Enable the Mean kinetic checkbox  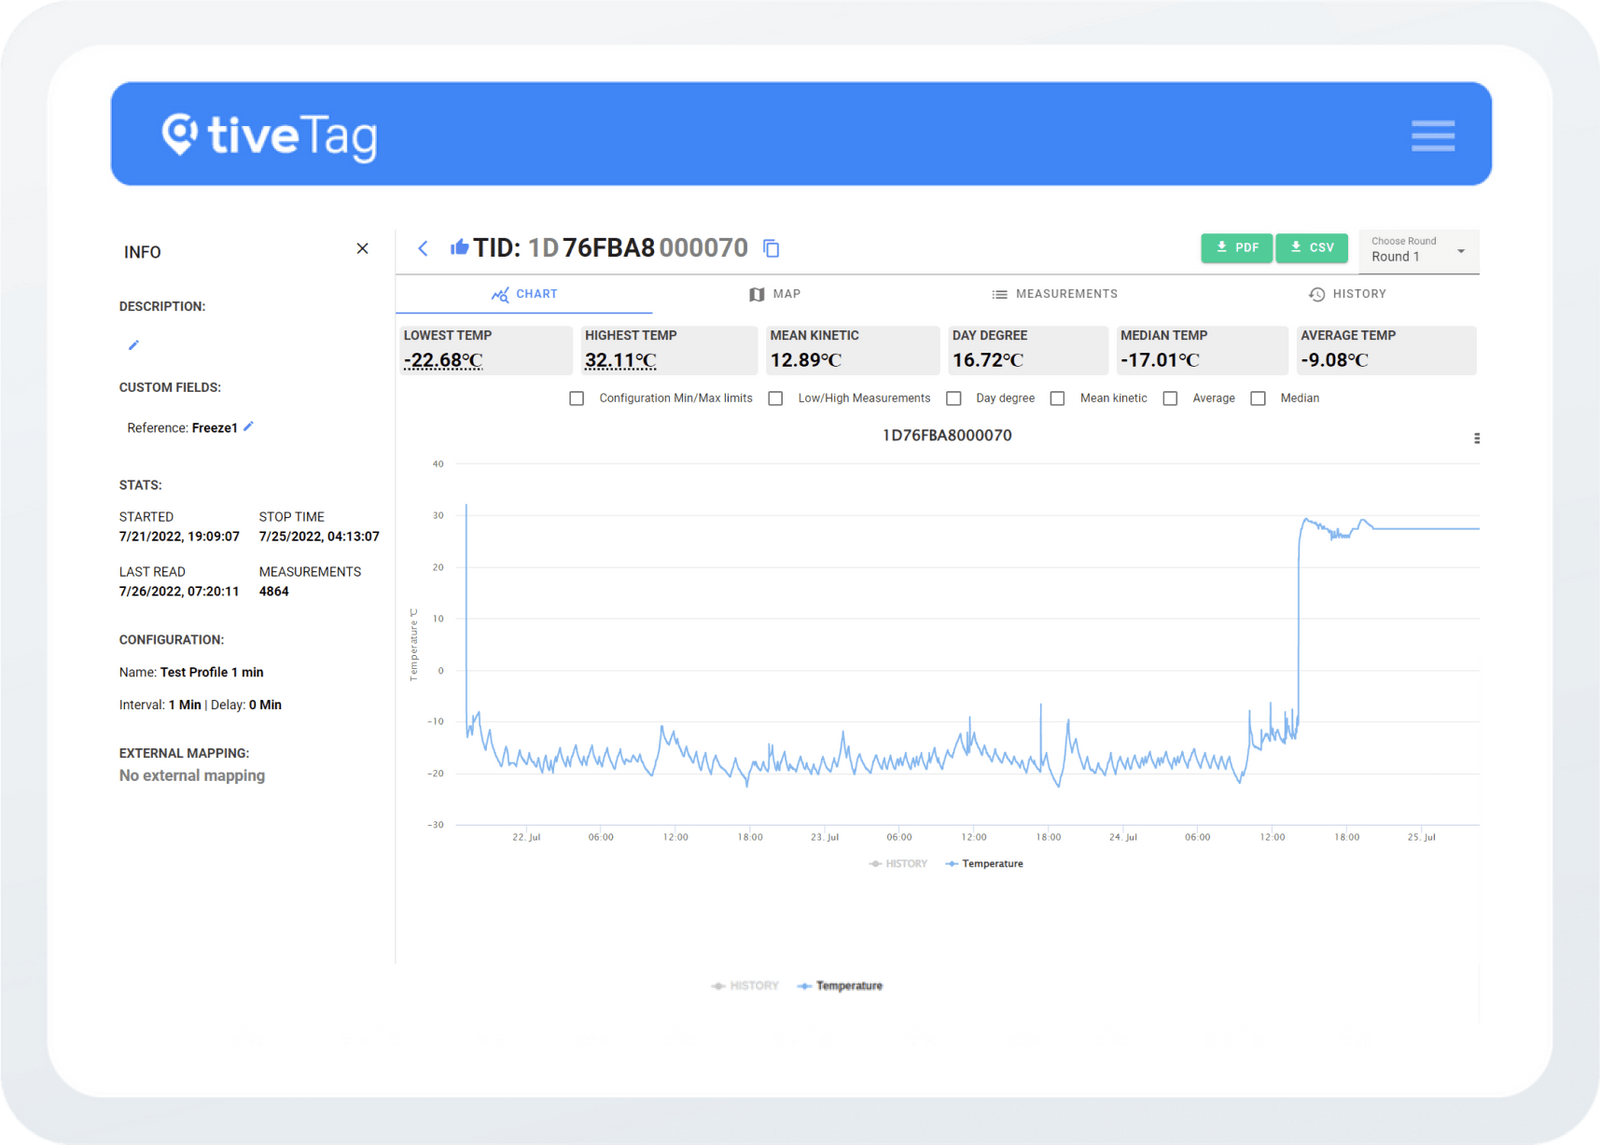(x=1057, y=399)
